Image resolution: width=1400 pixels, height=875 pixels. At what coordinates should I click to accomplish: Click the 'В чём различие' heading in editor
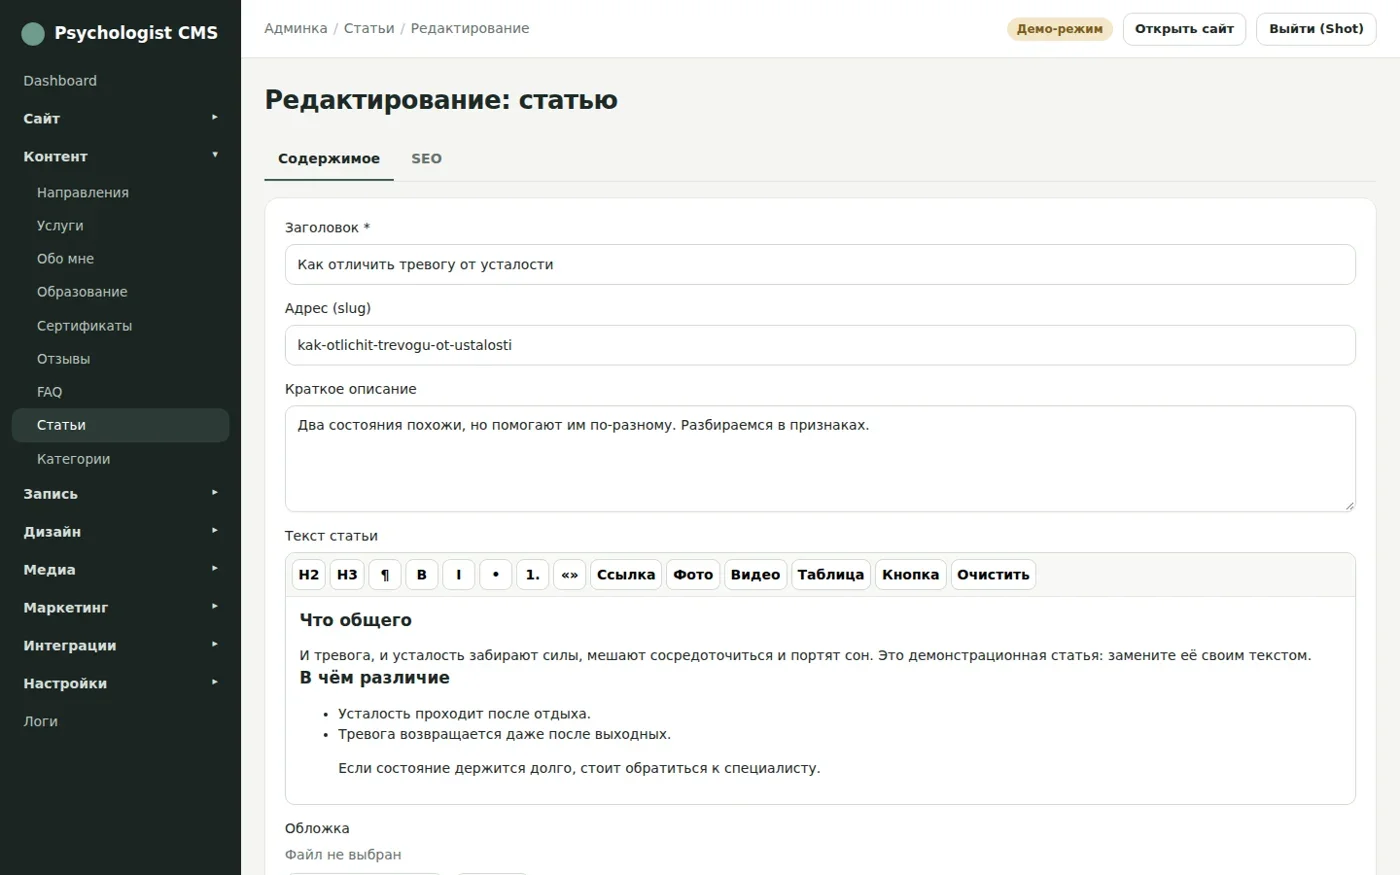tap(375, 678)
